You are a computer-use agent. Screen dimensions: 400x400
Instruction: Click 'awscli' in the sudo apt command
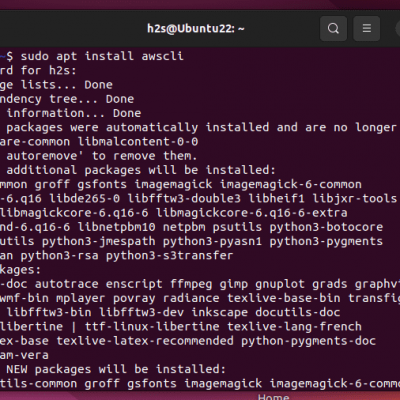click(x=162, y=56)
